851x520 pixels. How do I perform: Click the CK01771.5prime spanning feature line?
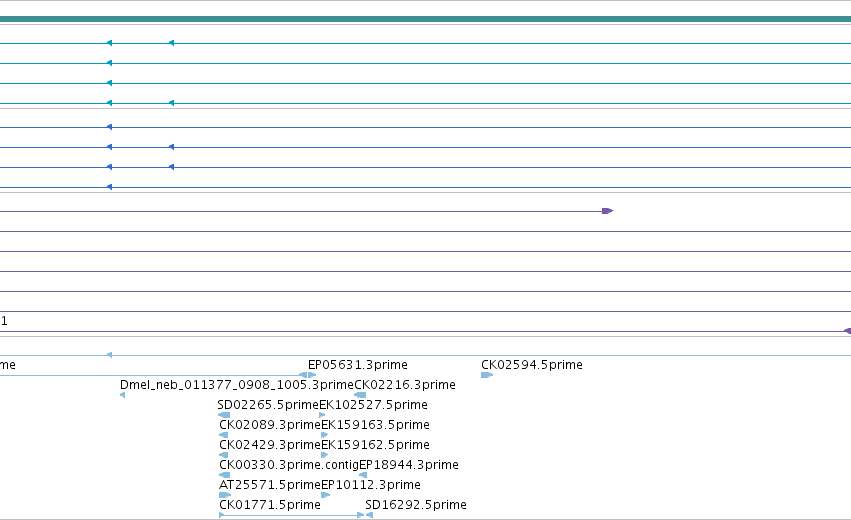(291, 515)
